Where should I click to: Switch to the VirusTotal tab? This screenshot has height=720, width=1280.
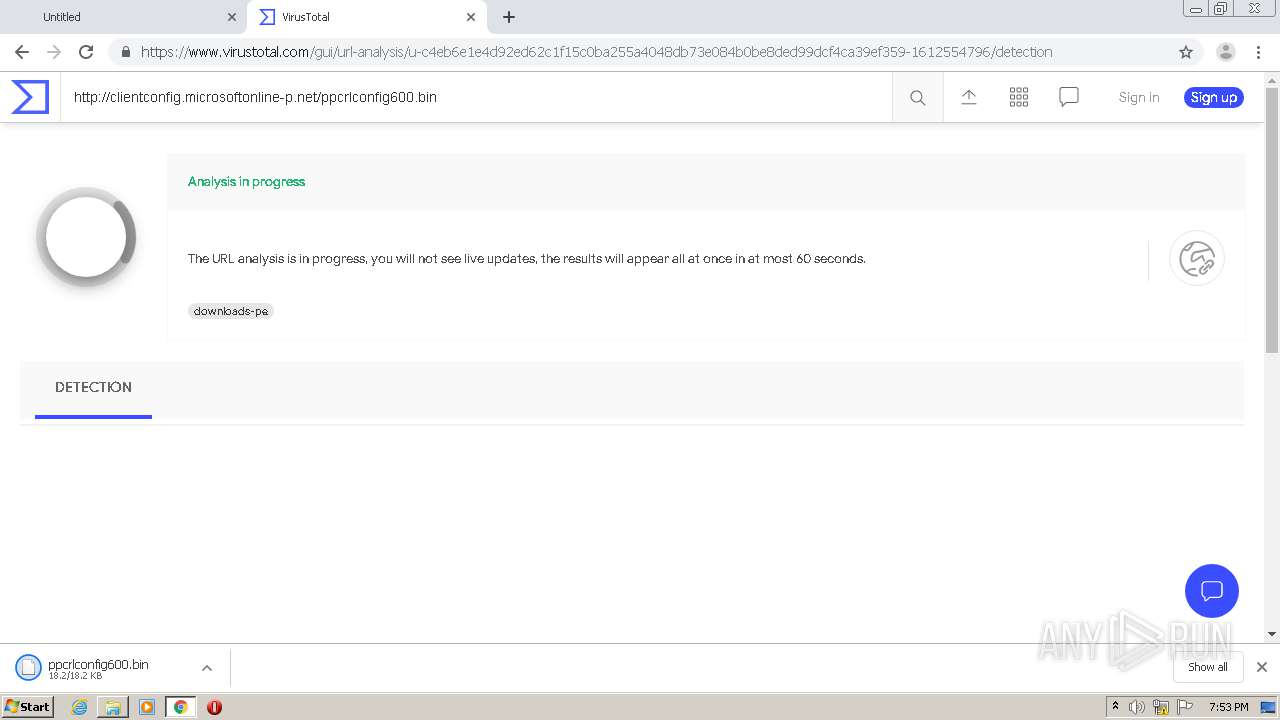(x=366, y=17)
